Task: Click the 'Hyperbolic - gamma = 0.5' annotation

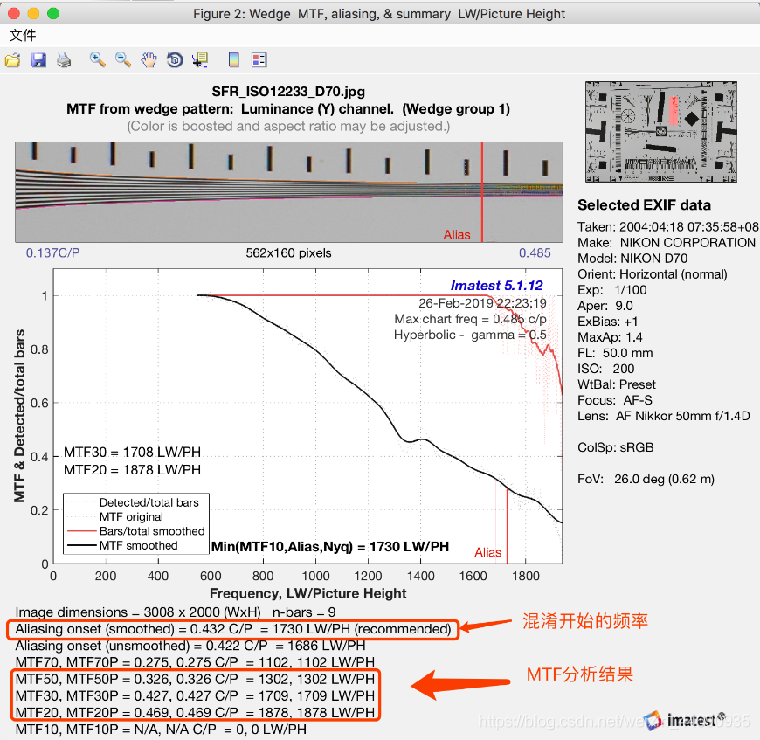Action: 470,335
